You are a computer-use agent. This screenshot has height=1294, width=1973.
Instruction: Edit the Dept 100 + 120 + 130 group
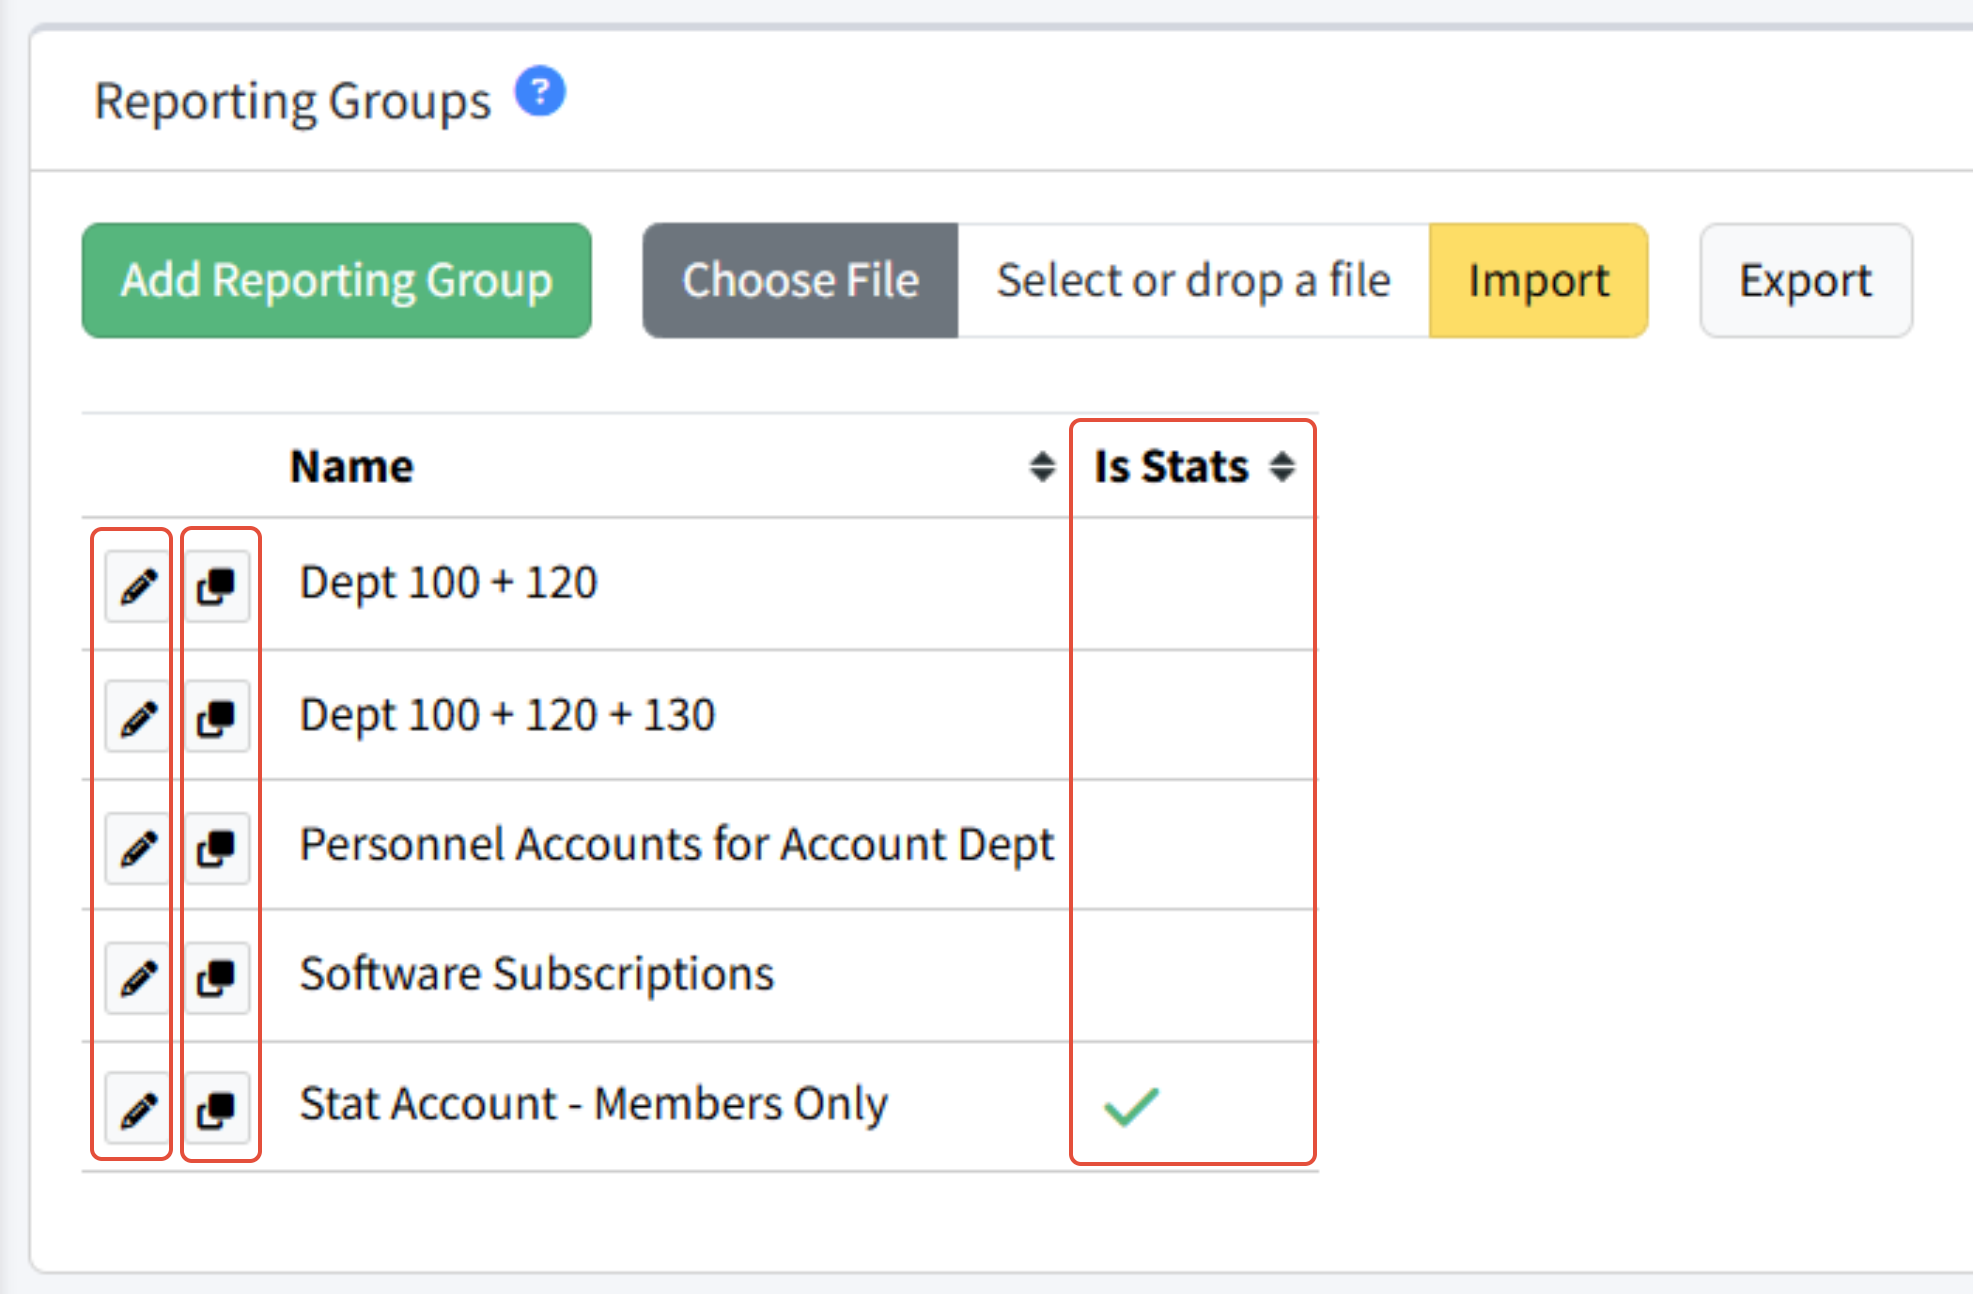(x=138, y=717)
